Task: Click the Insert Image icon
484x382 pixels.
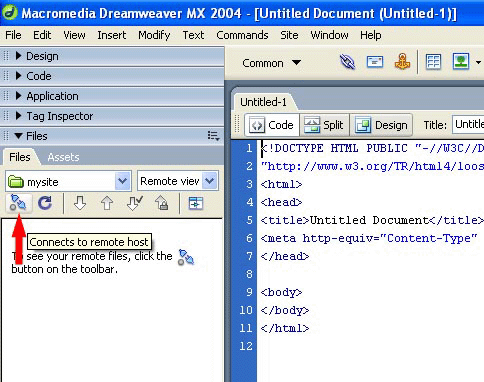Action: pyautogui.click(x=461, y=62)
